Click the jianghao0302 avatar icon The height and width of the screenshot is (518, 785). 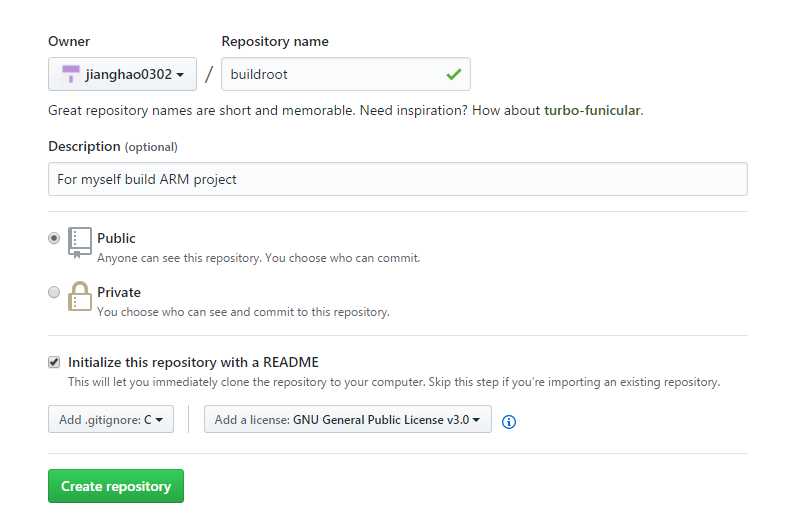(71, 74)
